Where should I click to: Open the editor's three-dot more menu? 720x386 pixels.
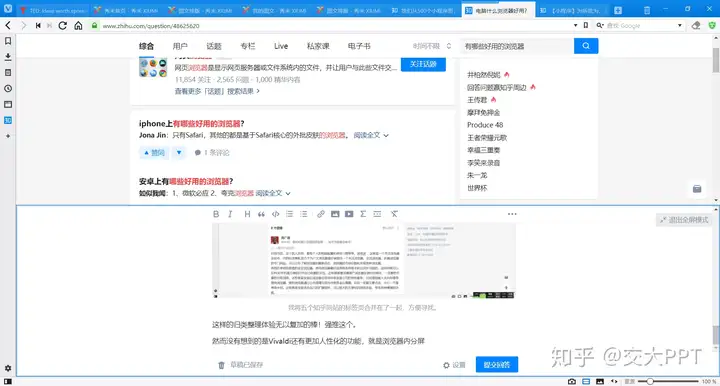point(512,214)
